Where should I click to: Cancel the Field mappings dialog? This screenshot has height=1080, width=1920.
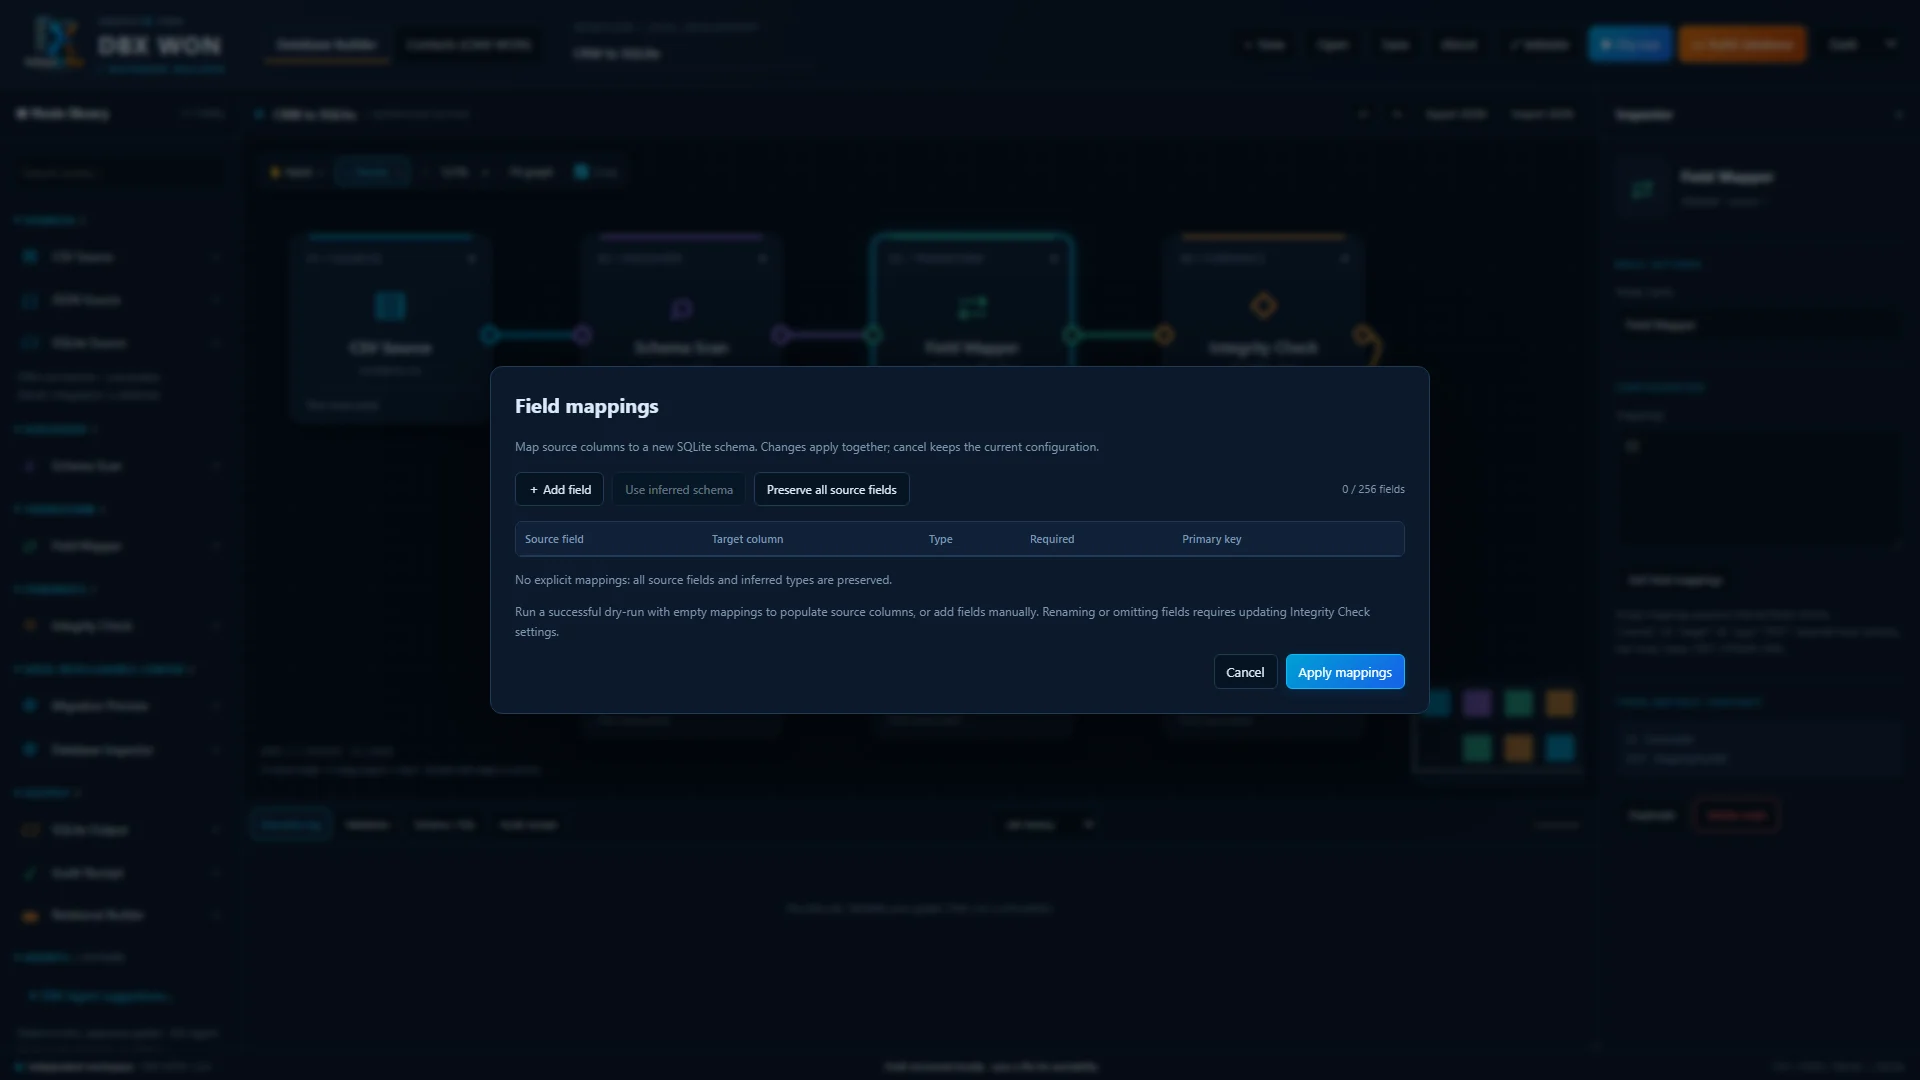pyautogui.click(x=1245, y=672)
